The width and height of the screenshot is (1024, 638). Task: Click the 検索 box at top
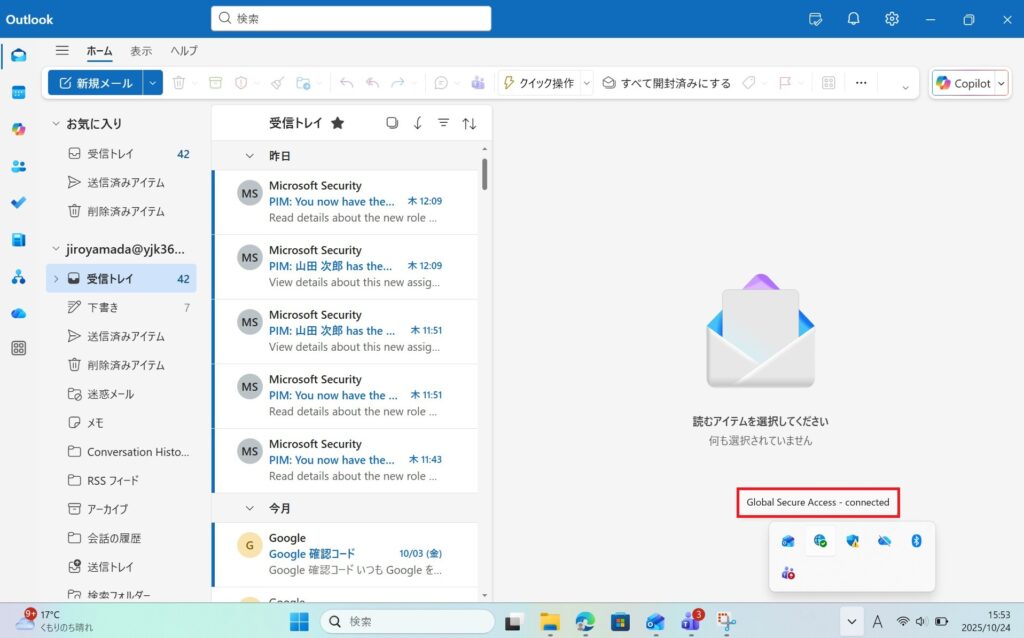351,18
